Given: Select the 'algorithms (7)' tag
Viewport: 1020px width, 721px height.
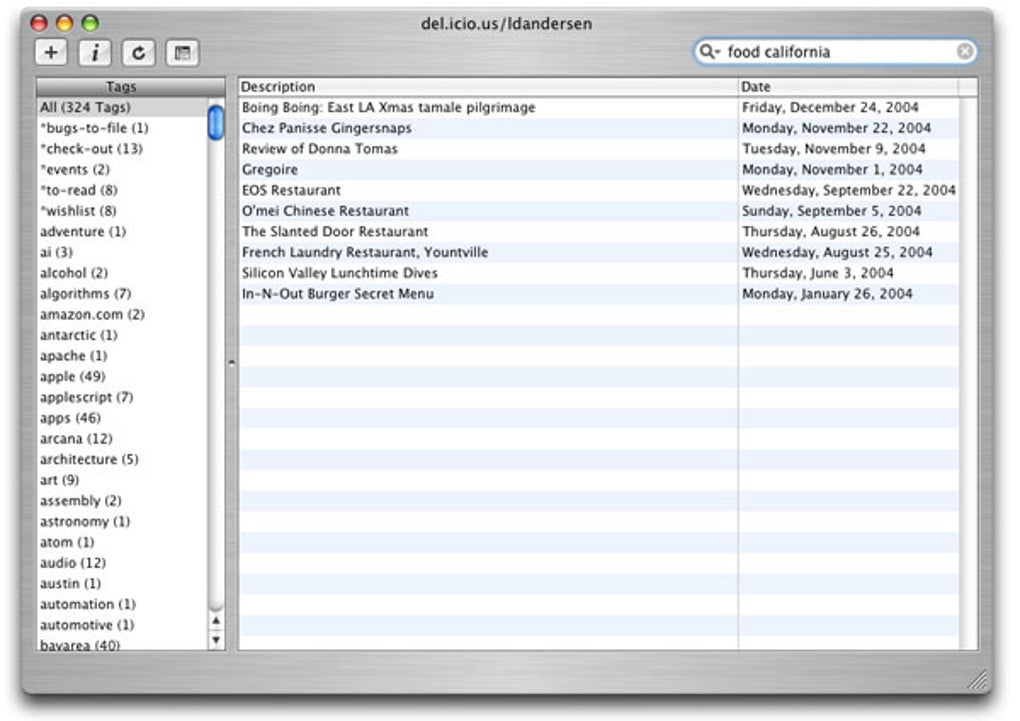Looking at the screenshot, I should 122,294.
